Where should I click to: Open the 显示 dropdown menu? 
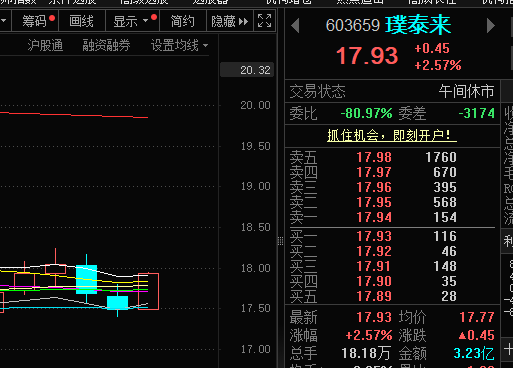click(x=131, y=21)
